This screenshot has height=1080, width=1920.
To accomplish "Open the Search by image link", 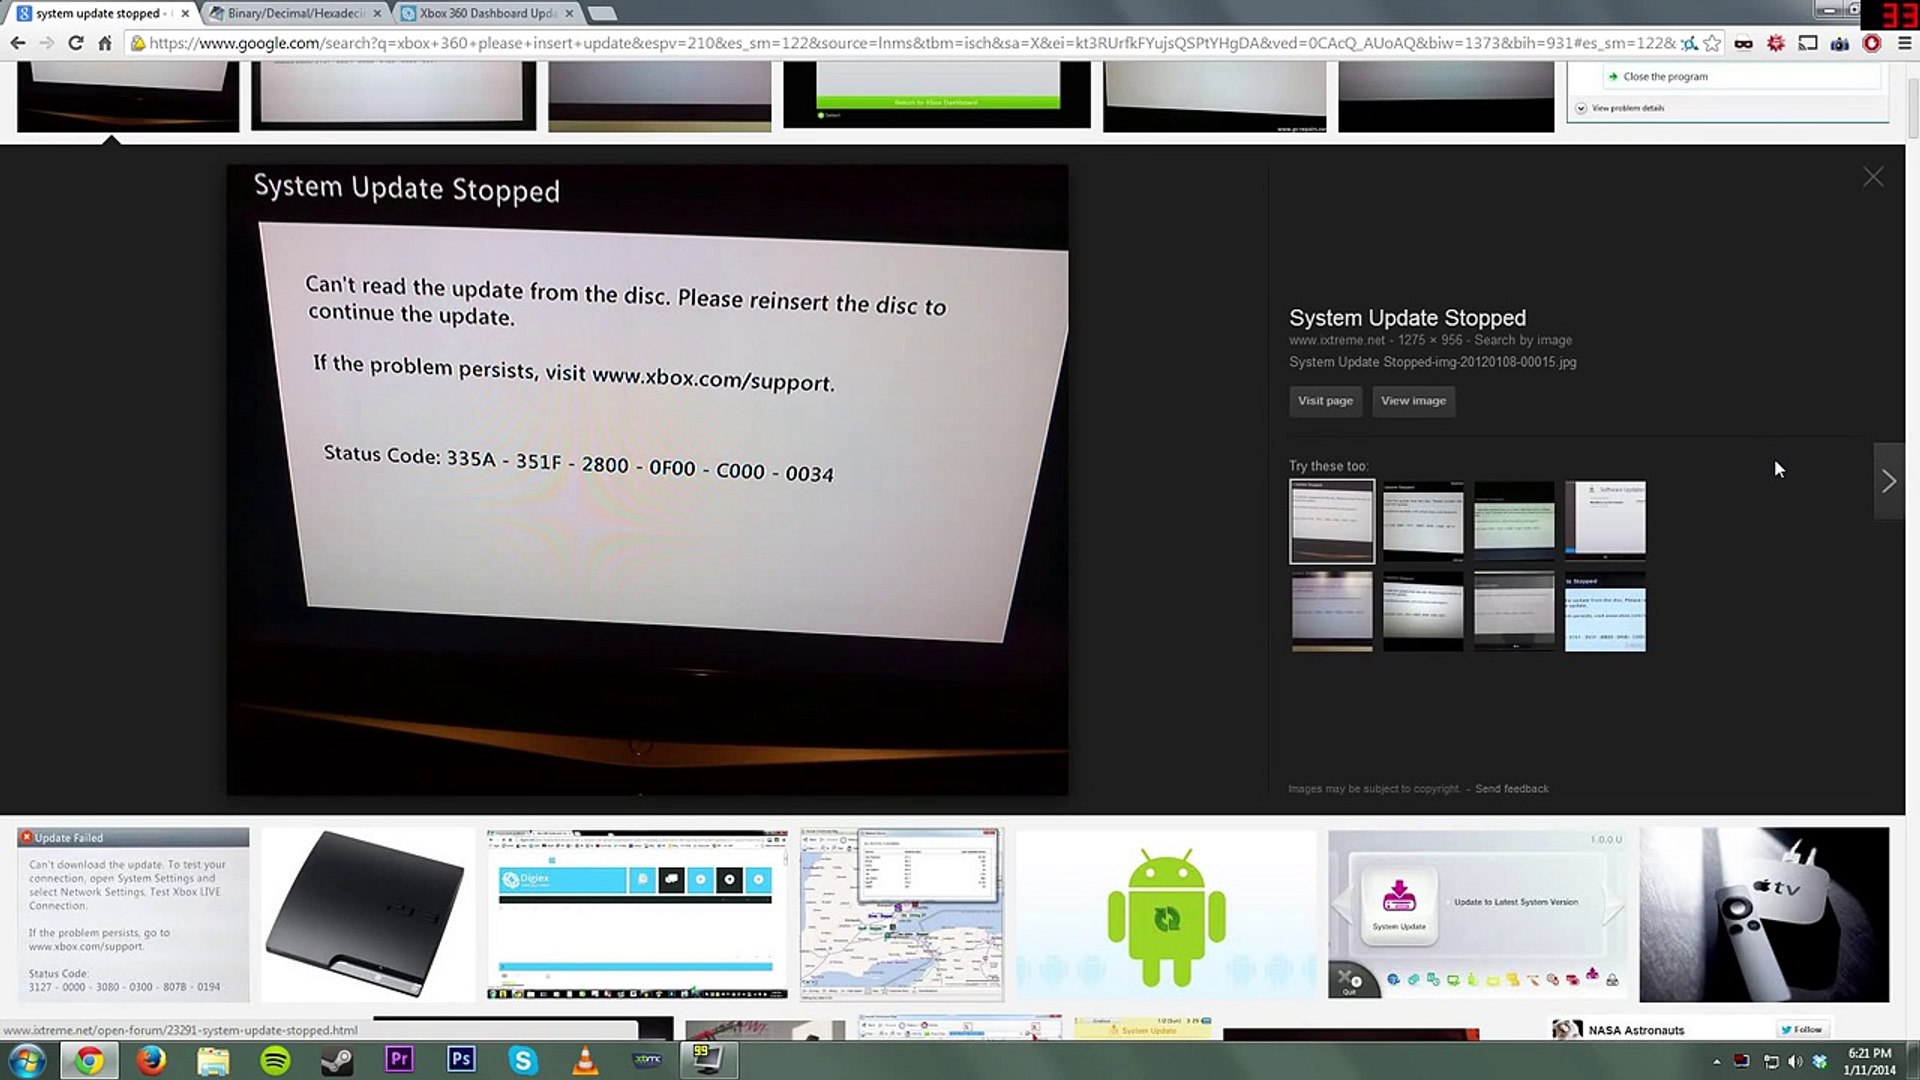I will coord(1522,340).
